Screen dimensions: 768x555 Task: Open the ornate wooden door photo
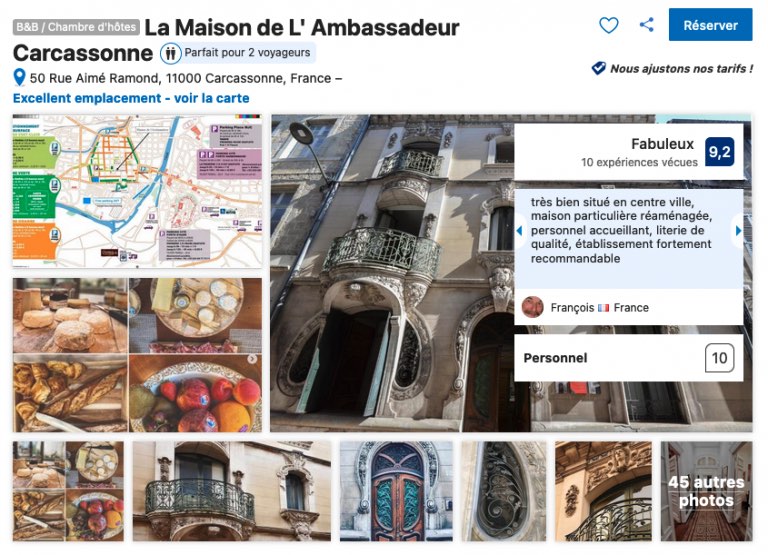396,491
